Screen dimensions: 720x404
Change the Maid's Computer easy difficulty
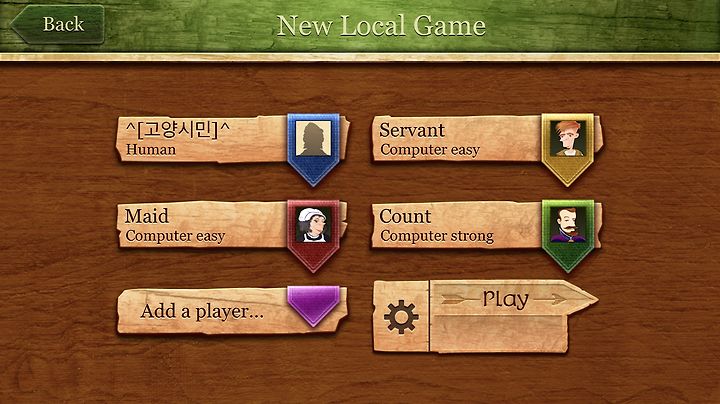click(x=175, y=236)
